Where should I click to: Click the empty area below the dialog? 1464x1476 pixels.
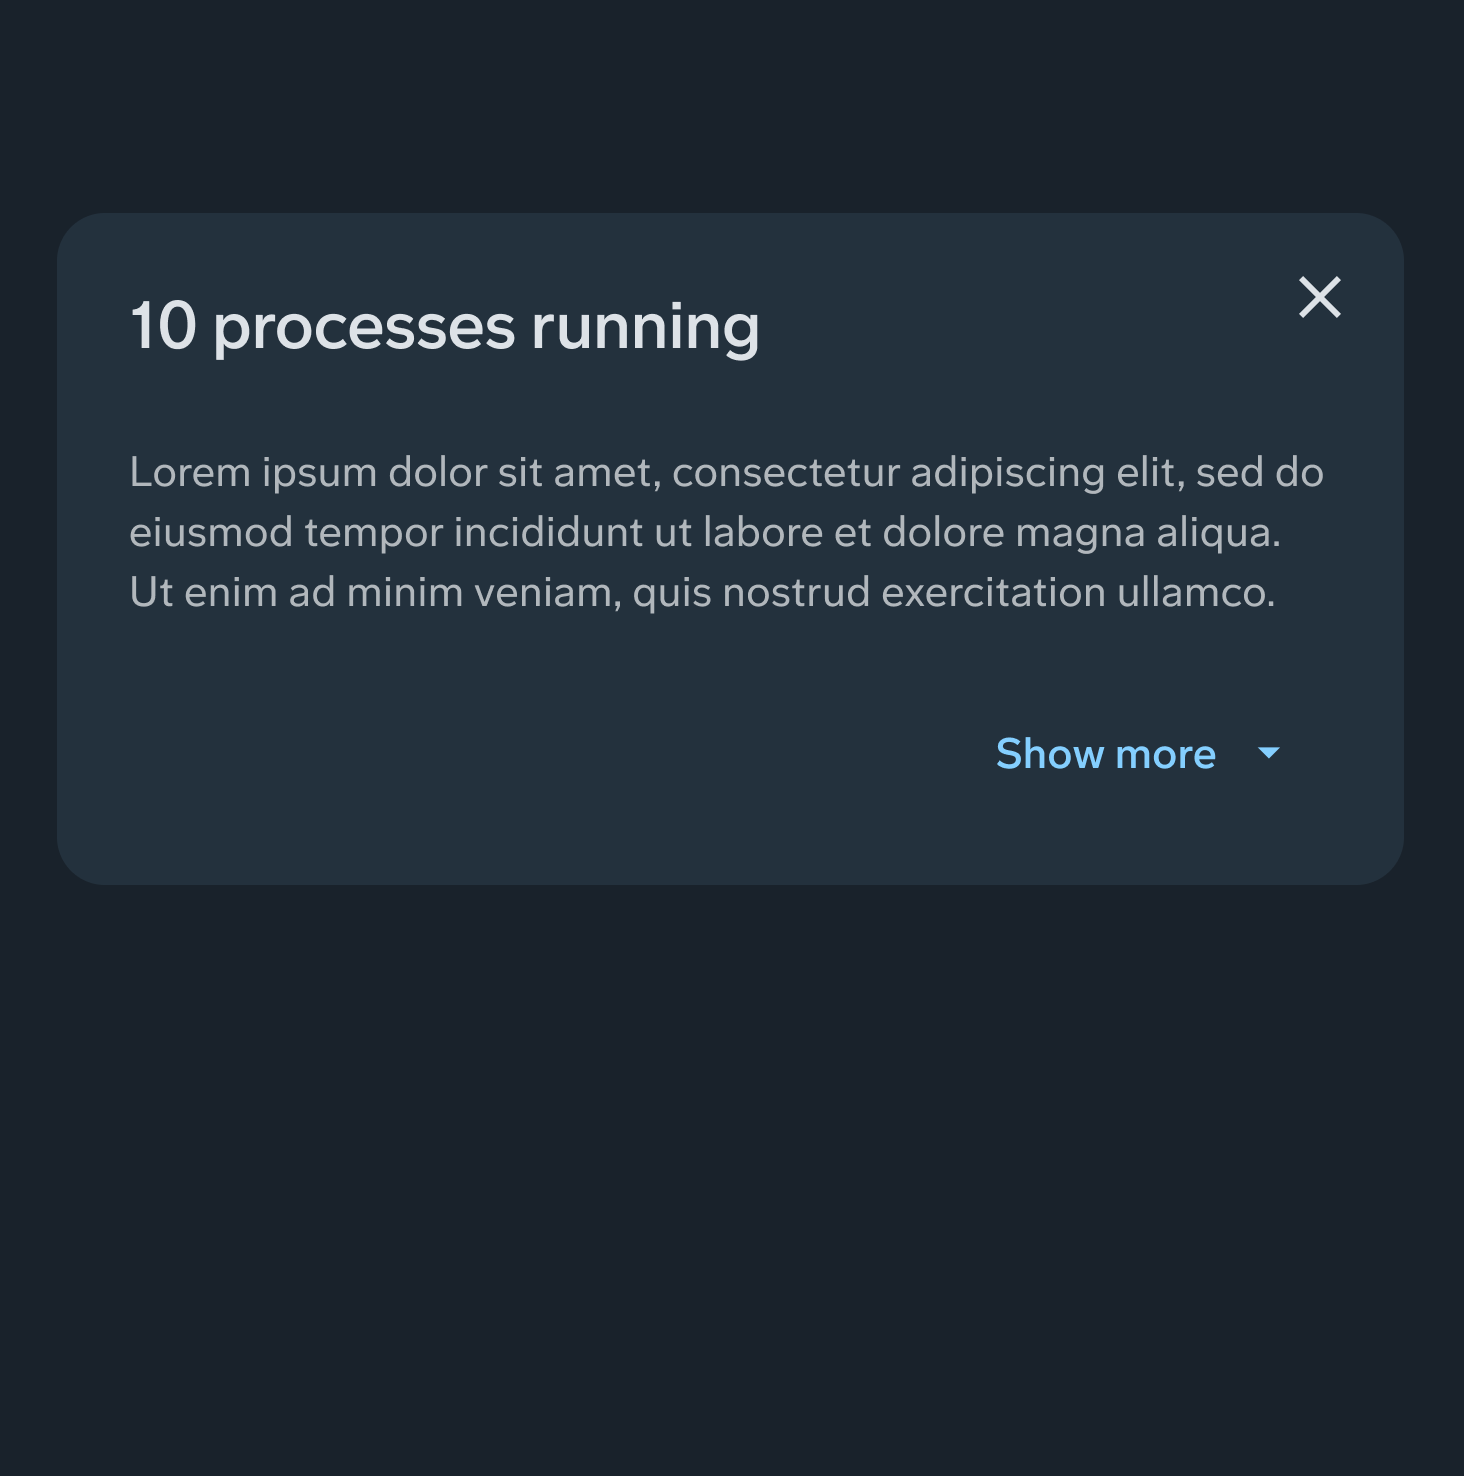[730, 1150]
